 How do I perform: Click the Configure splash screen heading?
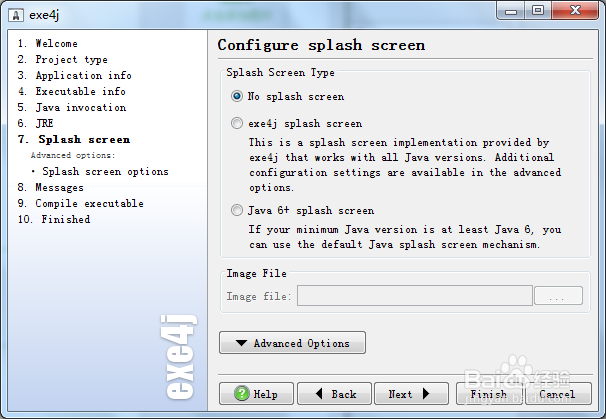pyautogui.click(x=322, y=45)
